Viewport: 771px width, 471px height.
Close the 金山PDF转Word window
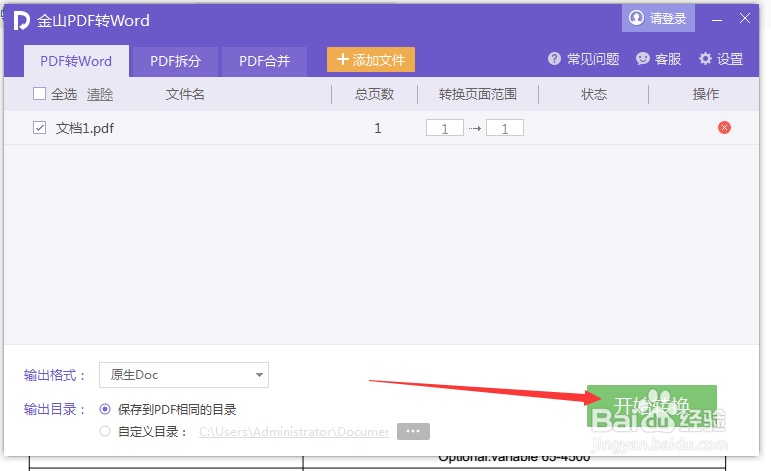[744, 19]
